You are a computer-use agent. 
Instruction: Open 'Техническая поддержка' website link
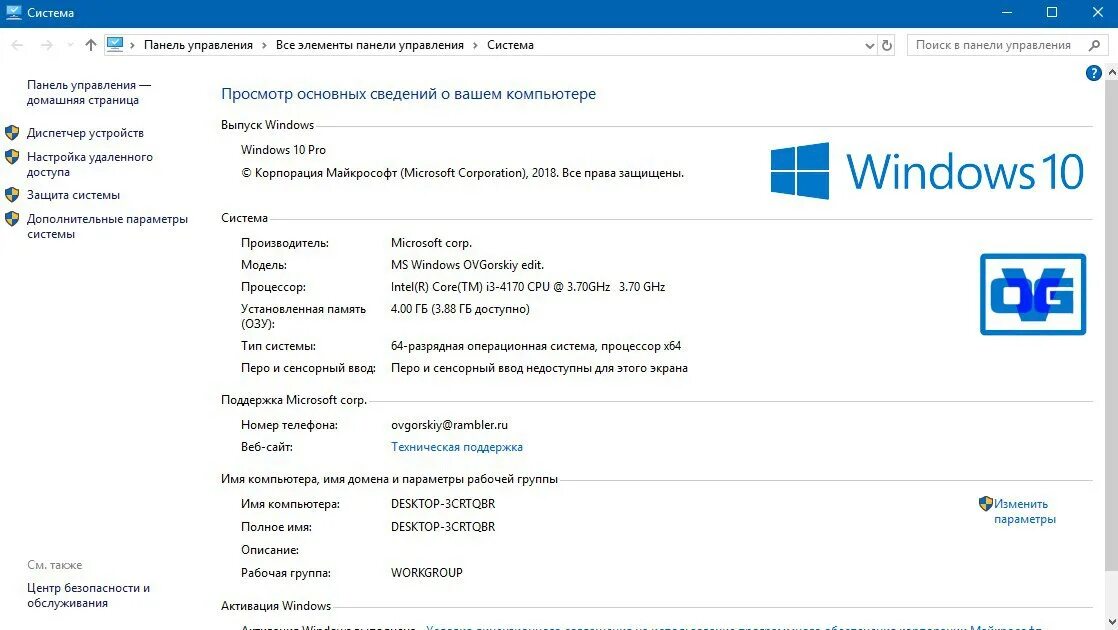pyautogui.click(x=456, y=447)
